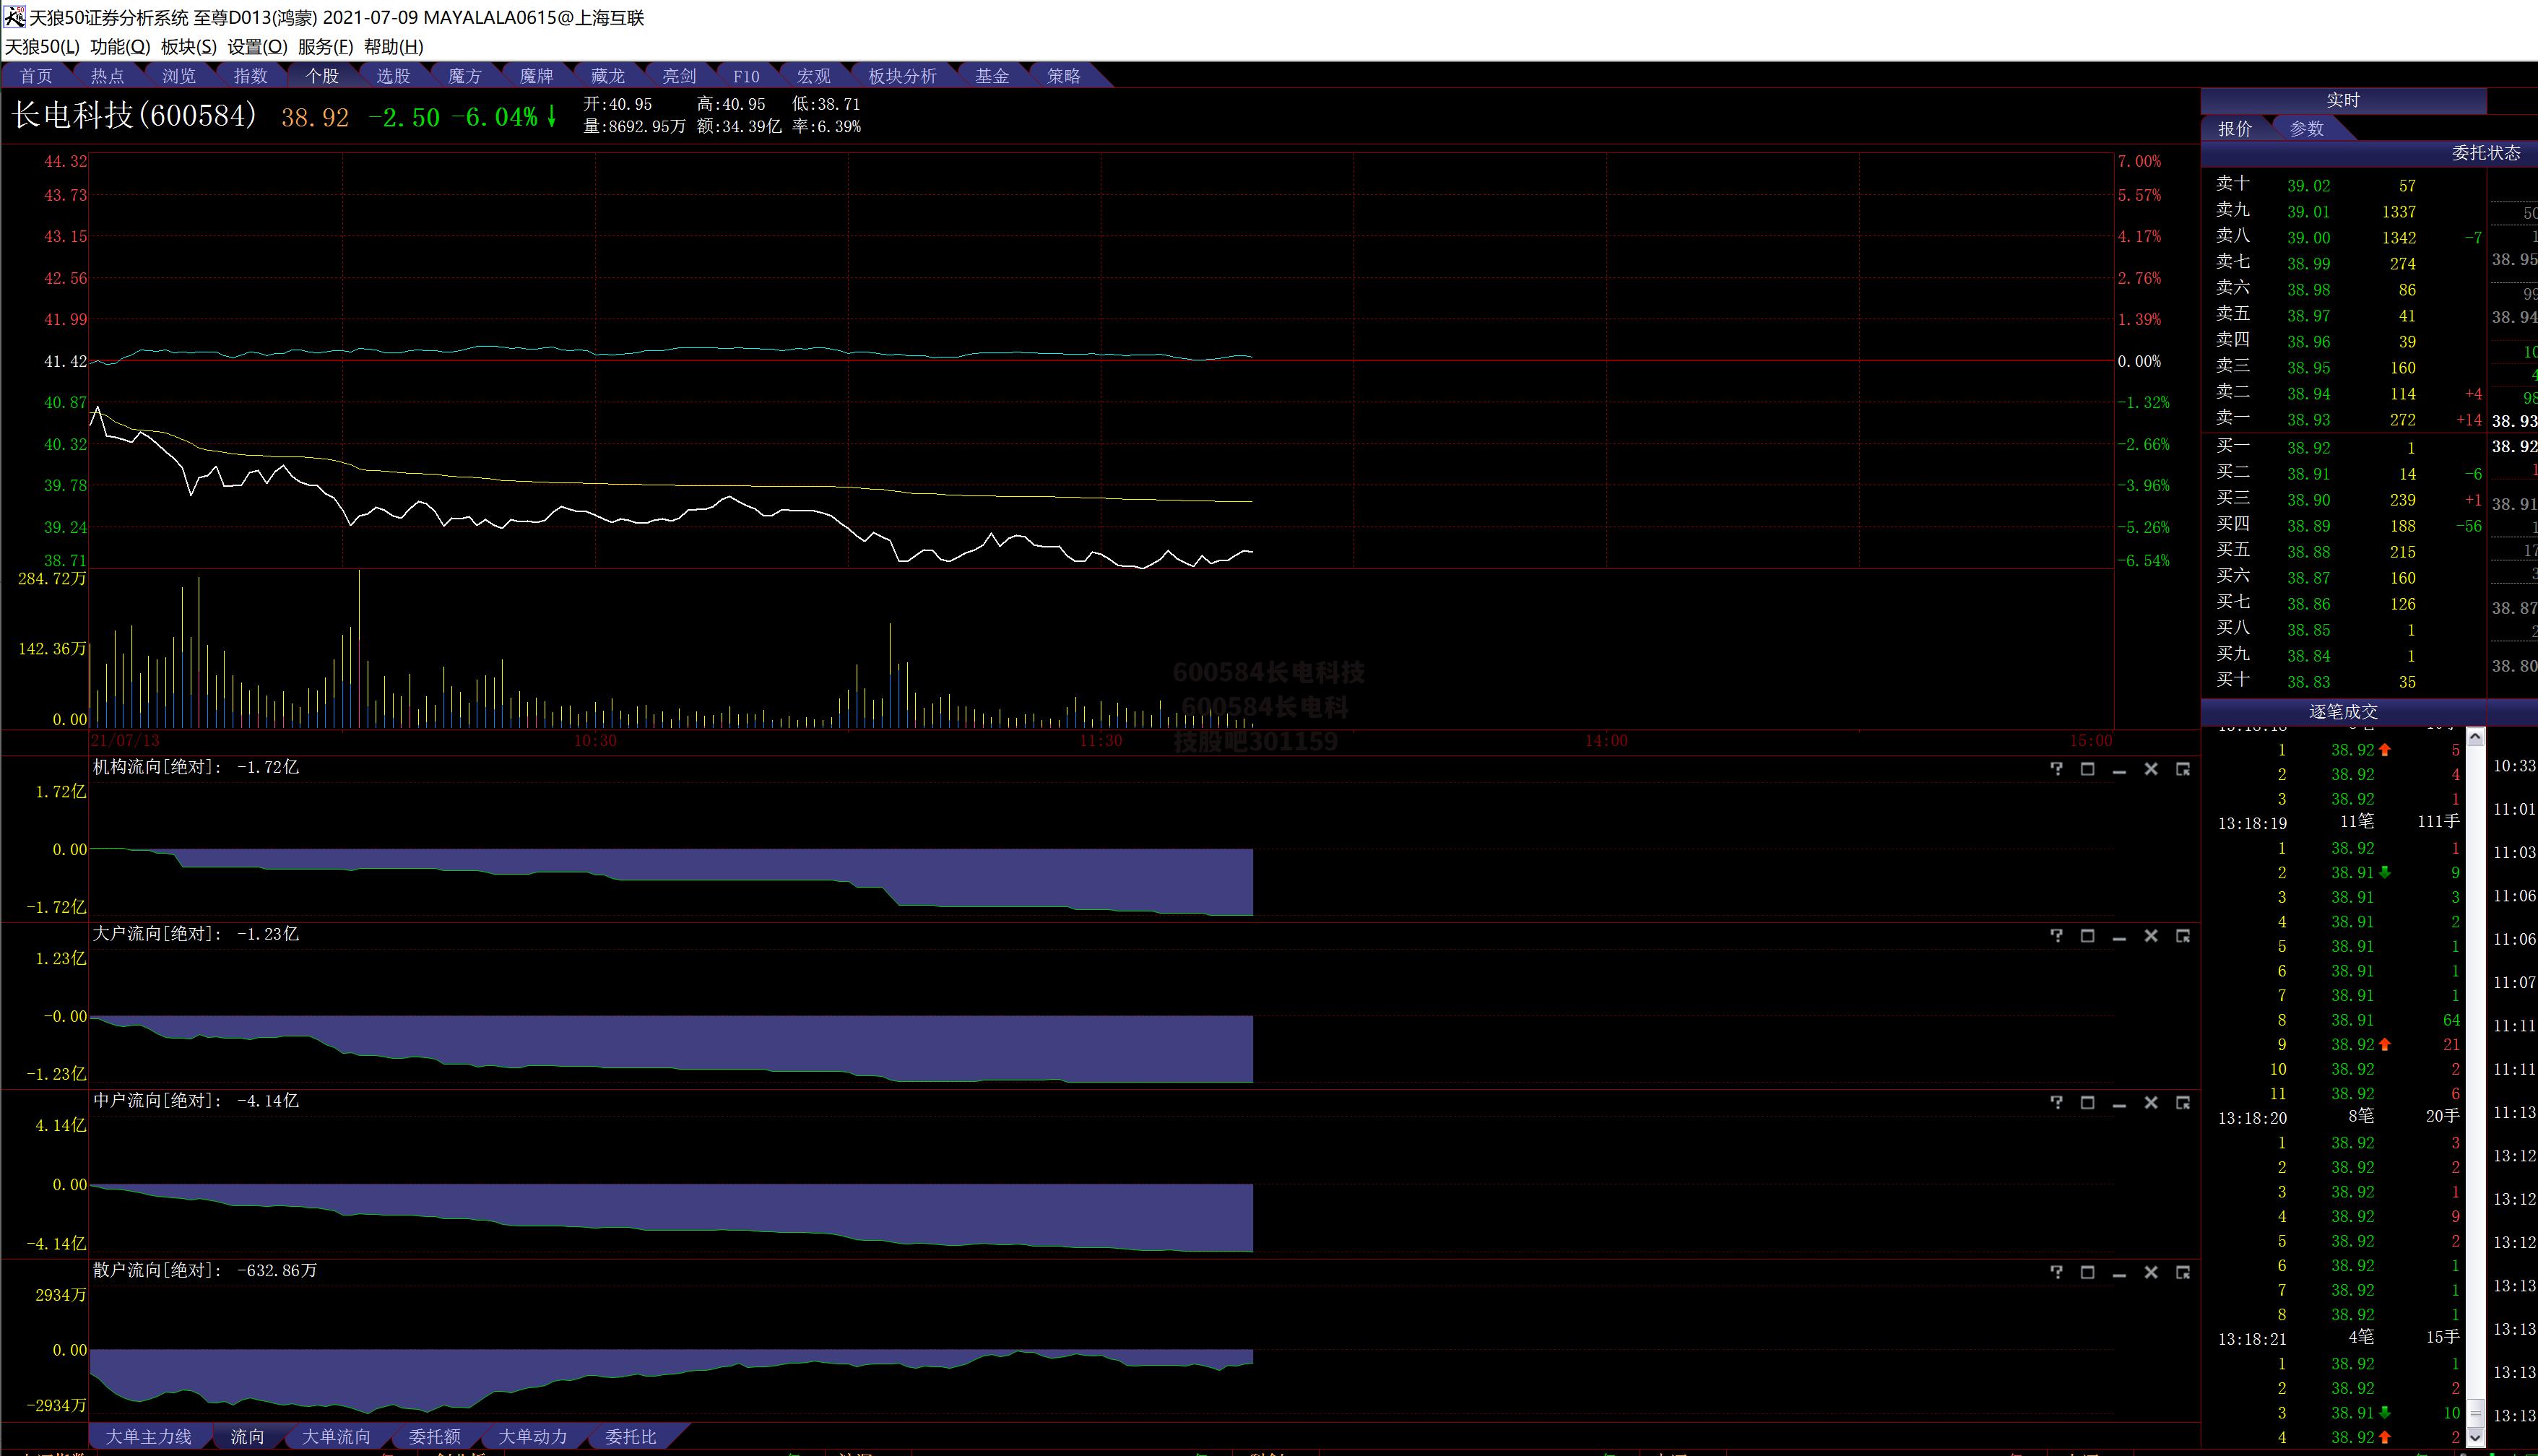Switch to the 指数 tab
The height and width of the screenshot is (1456, 2538).
coord(251,76)
